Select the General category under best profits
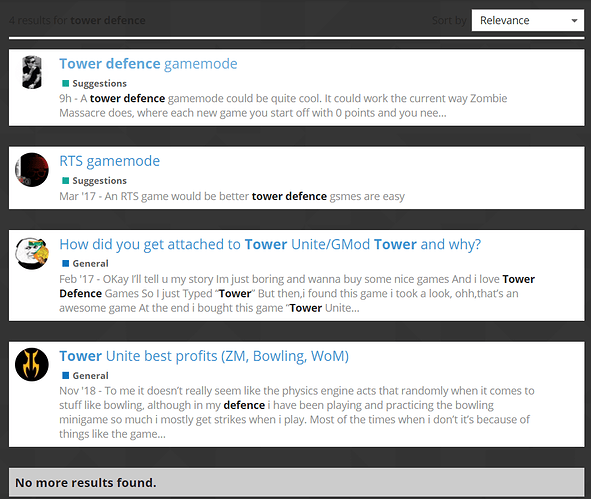 [x=85, y=375]
